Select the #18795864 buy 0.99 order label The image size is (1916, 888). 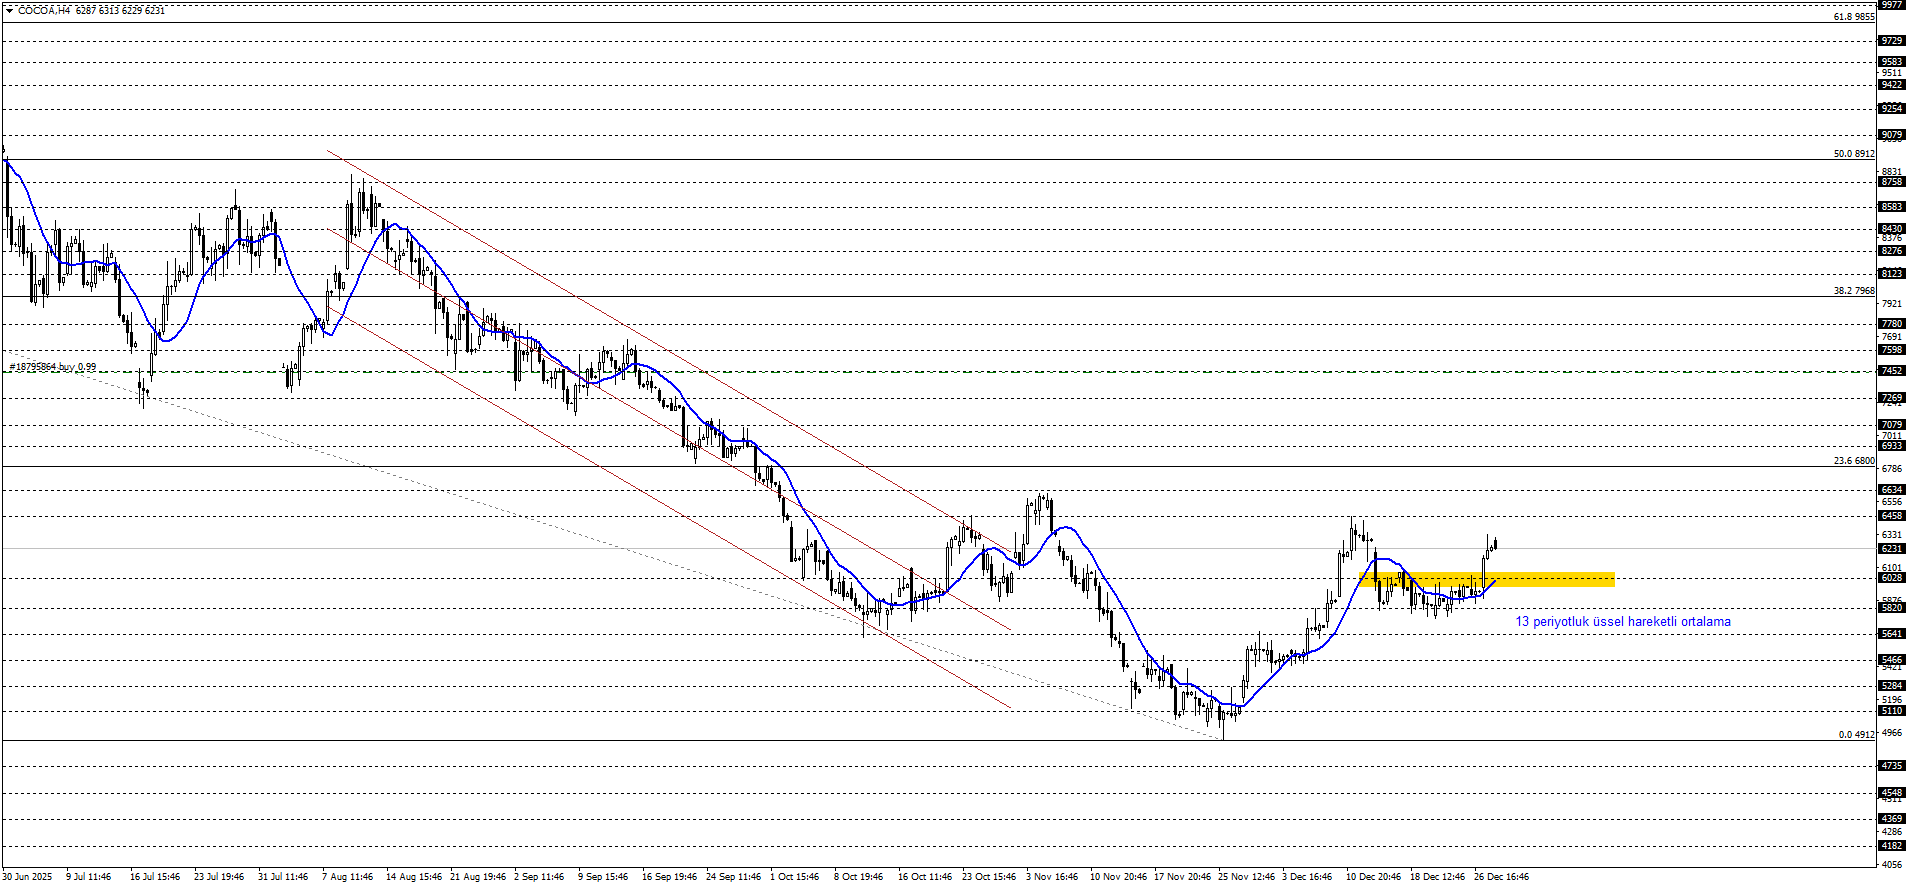point(53,367)
